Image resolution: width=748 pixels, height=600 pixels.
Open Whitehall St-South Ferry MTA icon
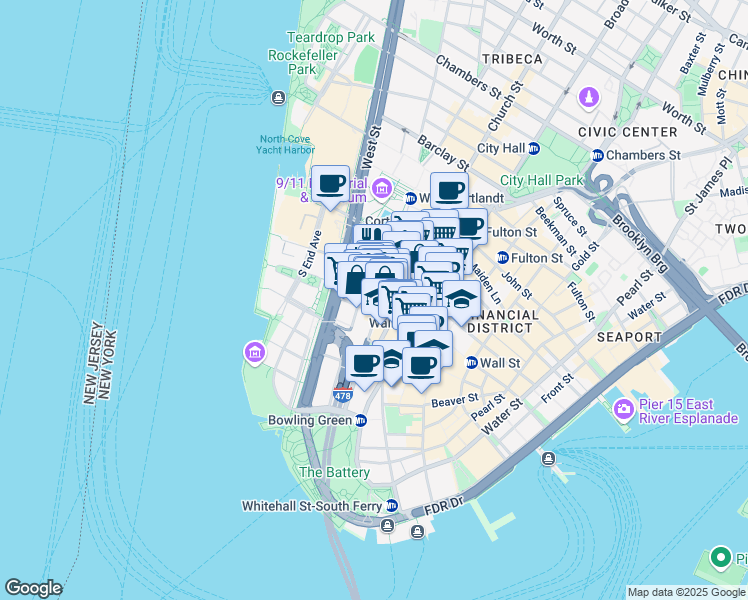(392, 506)
